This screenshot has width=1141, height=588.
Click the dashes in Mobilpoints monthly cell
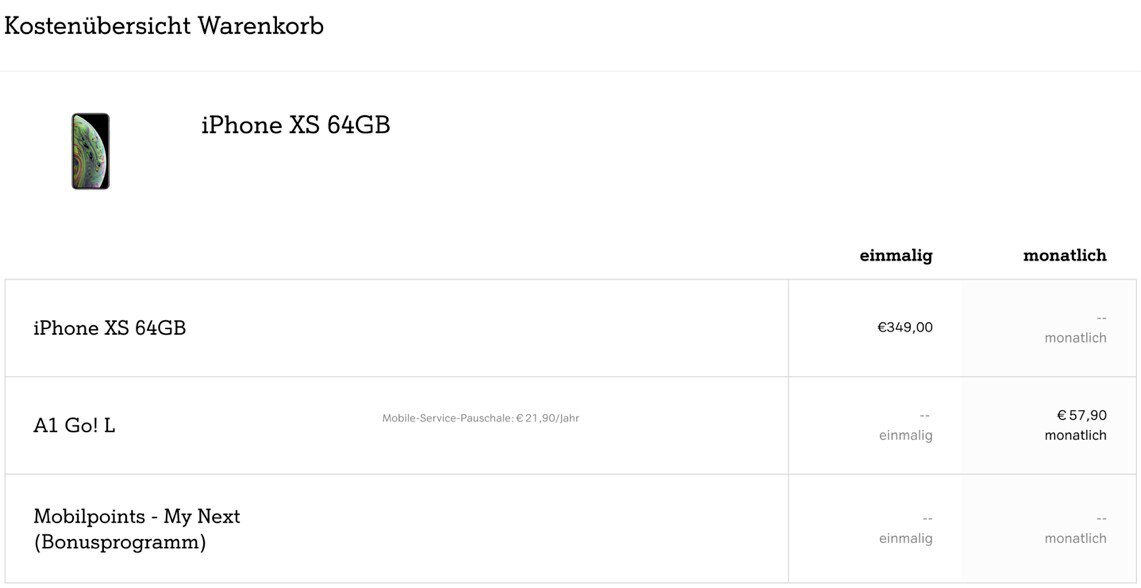[1101, 518]
